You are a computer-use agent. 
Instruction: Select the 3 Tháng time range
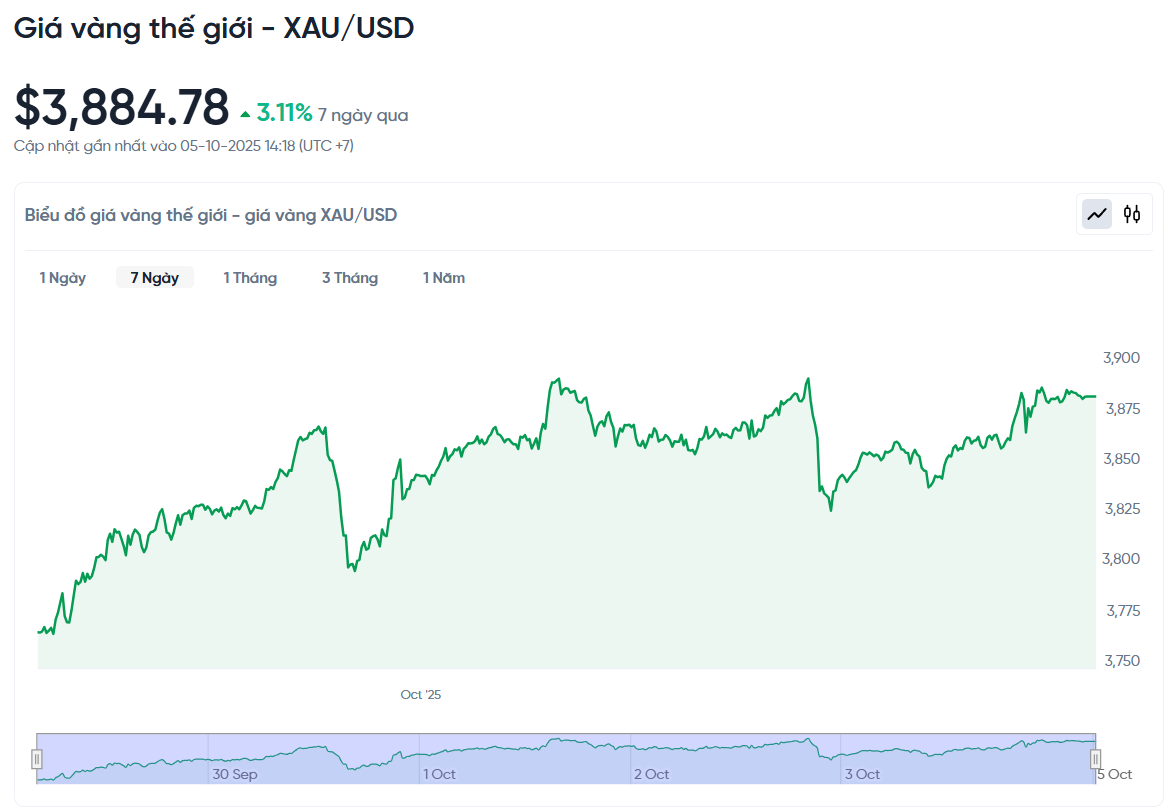pyautogui.click(x=350, y=278)
